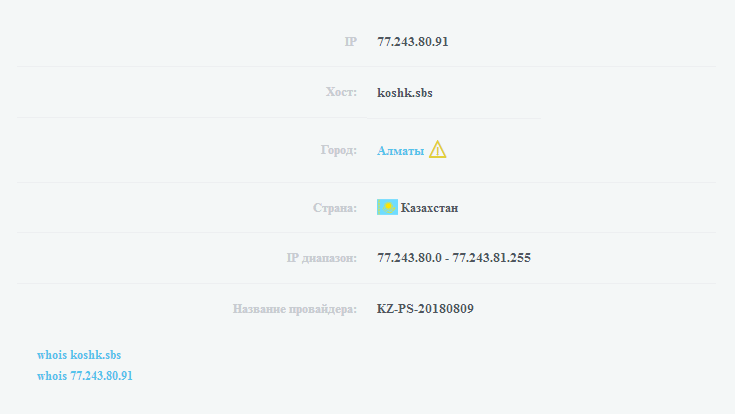Click the Kazakhstan flag icon
735x414 pixels.
tap(387, 207)
